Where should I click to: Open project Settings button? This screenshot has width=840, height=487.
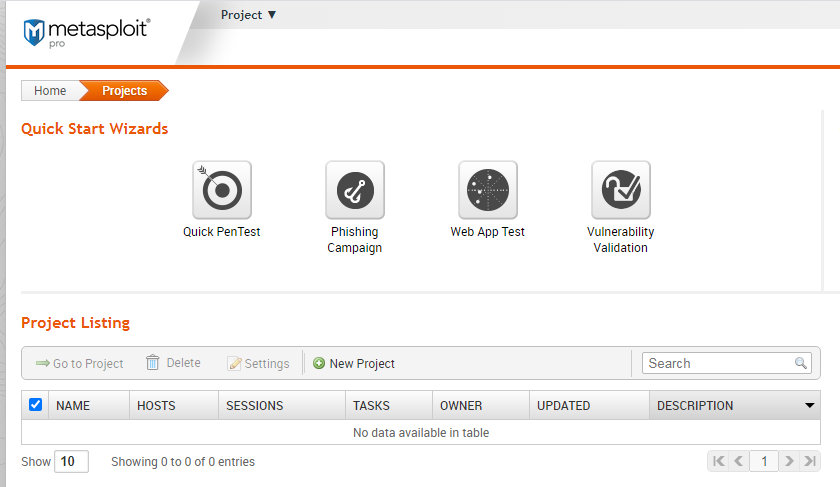point(258,363)
